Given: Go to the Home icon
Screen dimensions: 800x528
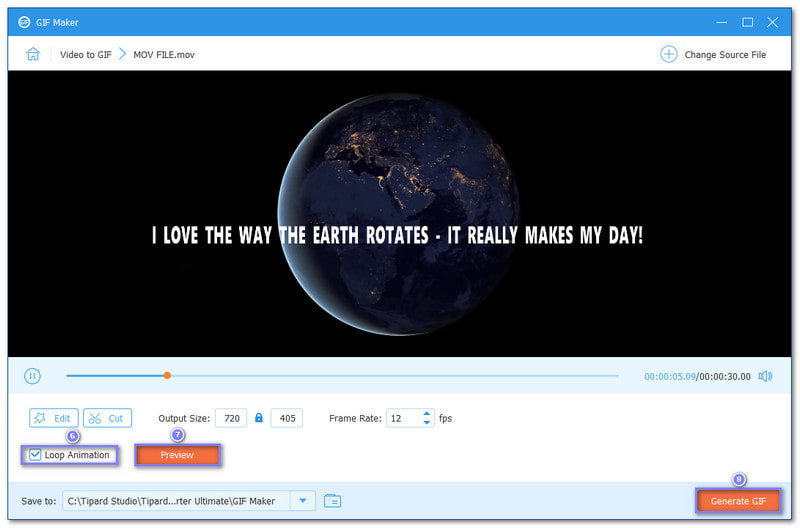Looking at the screenshot, I should pos(33,54).
